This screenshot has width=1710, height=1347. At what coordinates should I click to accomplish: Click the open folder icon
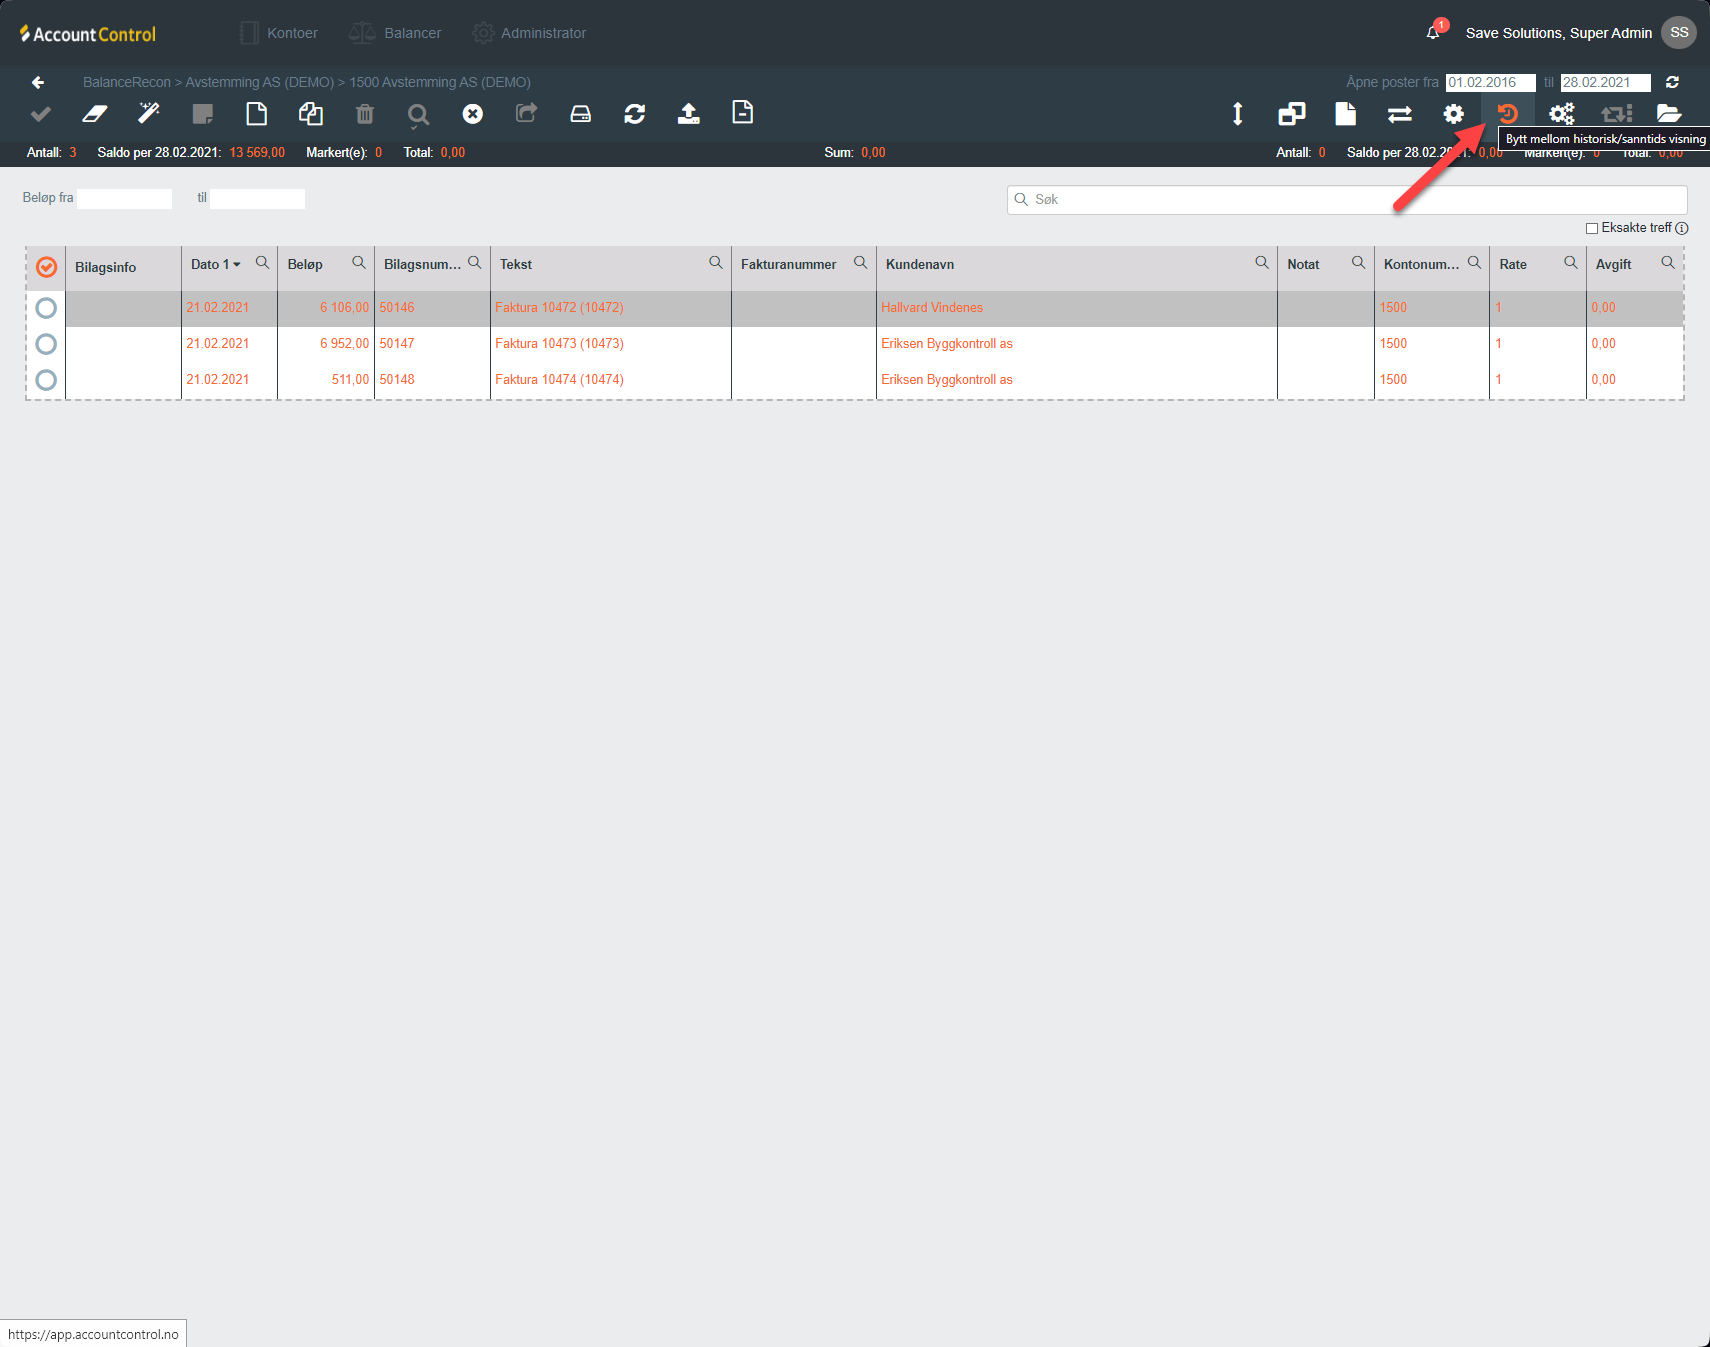(1668, 114)
